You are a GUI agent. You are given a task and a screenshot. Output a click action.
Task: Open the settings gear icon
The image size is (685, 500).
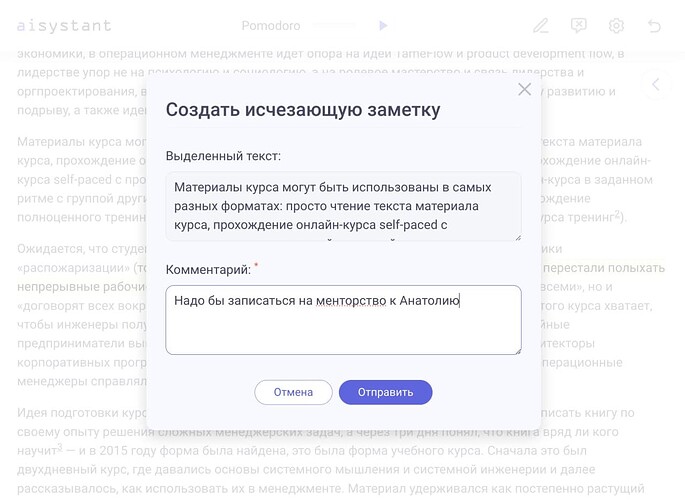(x=616, y=26)
